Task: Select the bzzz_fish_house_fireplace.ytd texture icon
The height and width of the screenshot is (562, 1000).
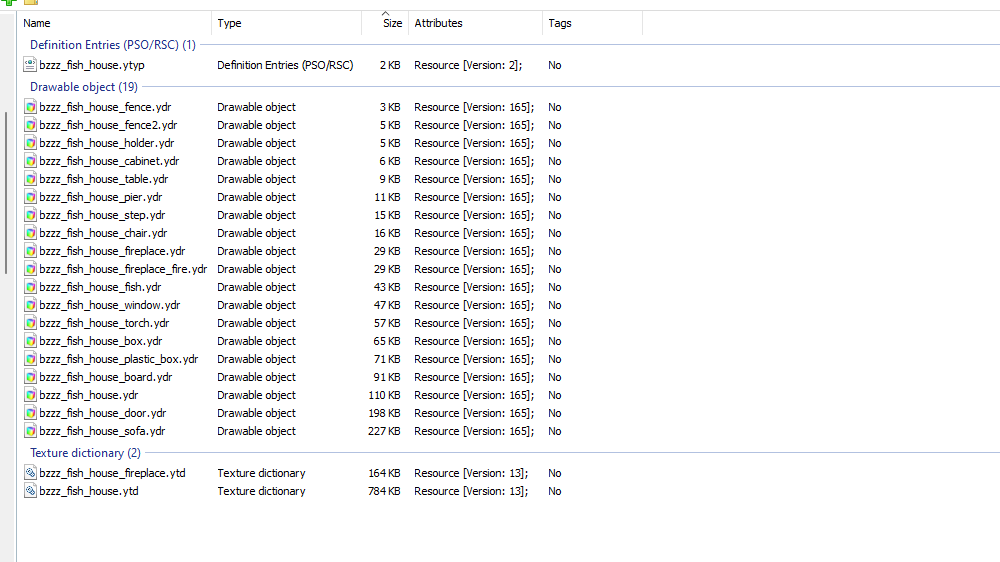Action: tap(30, 473)
